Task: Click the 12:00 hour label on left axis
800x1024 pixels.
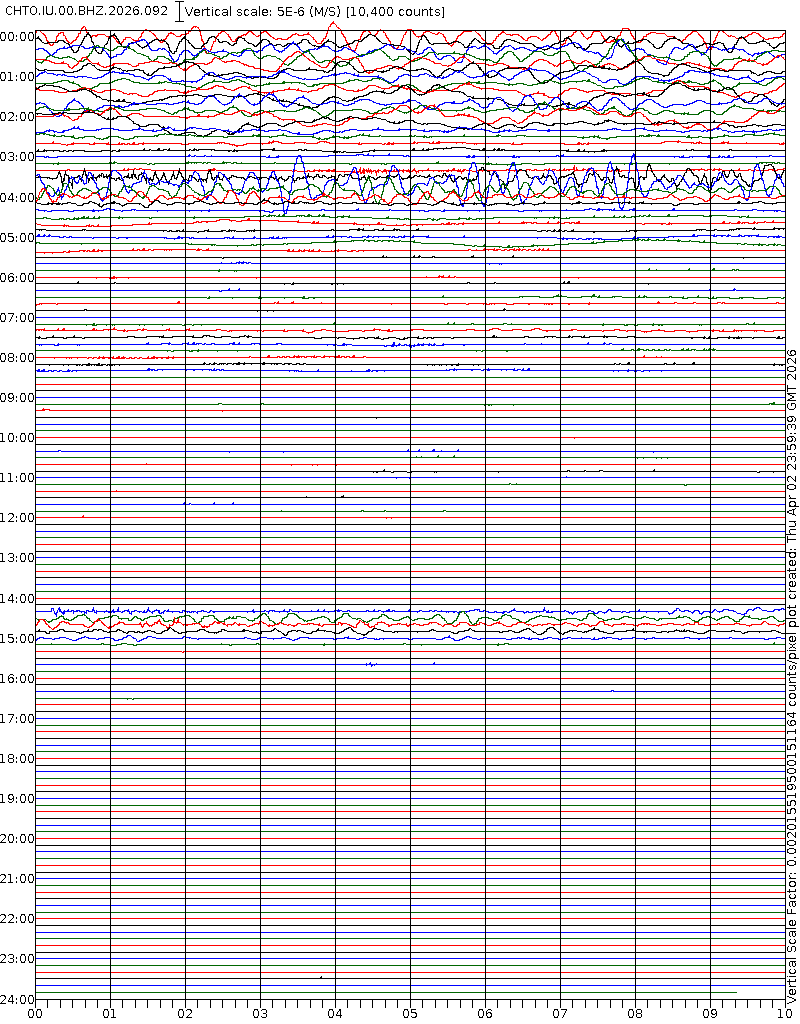Action: coord(17,518)
